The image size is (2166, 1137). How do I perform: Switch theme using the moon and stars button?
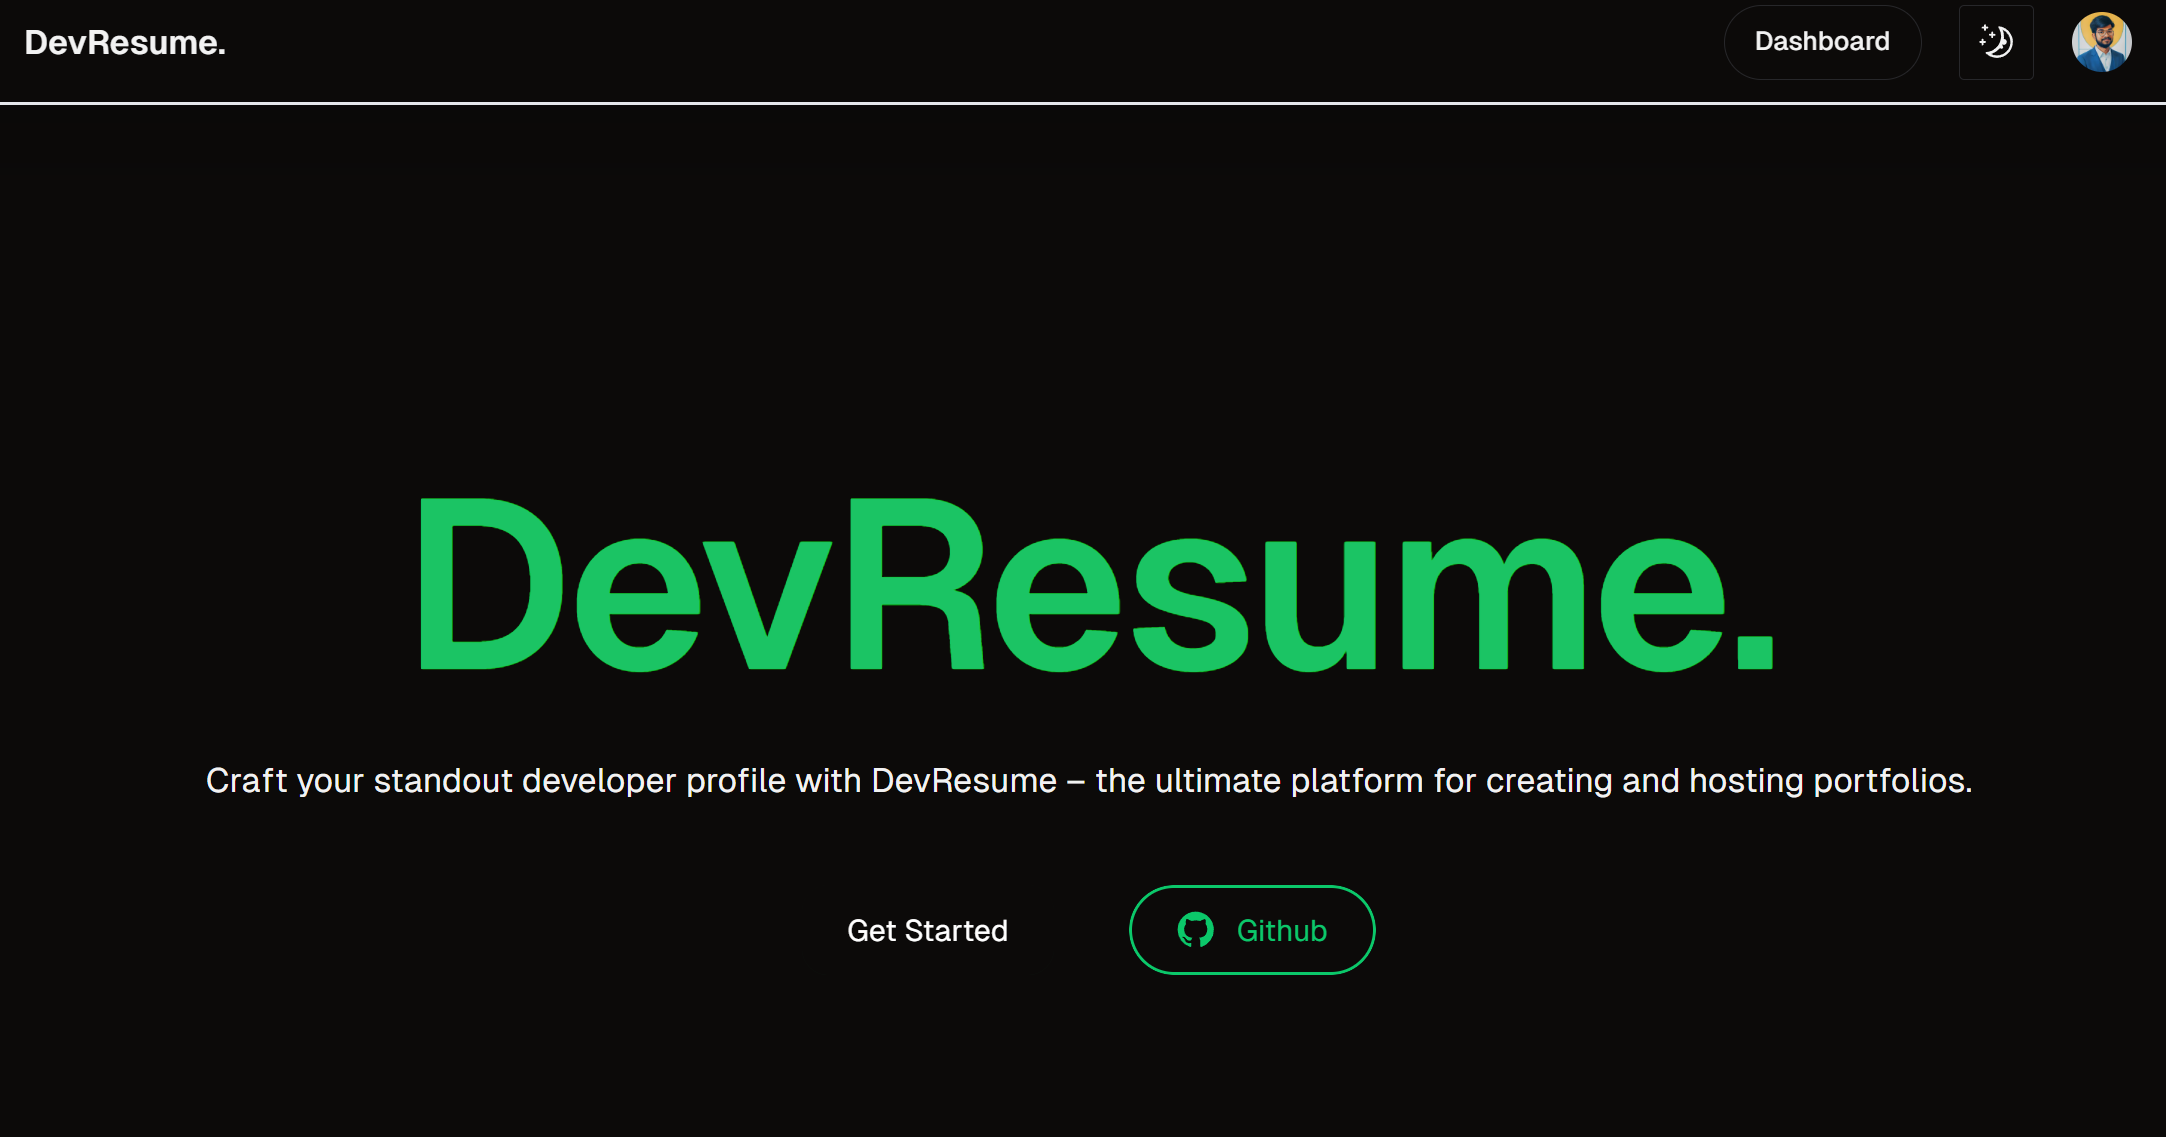click(x=1996, y=42)
